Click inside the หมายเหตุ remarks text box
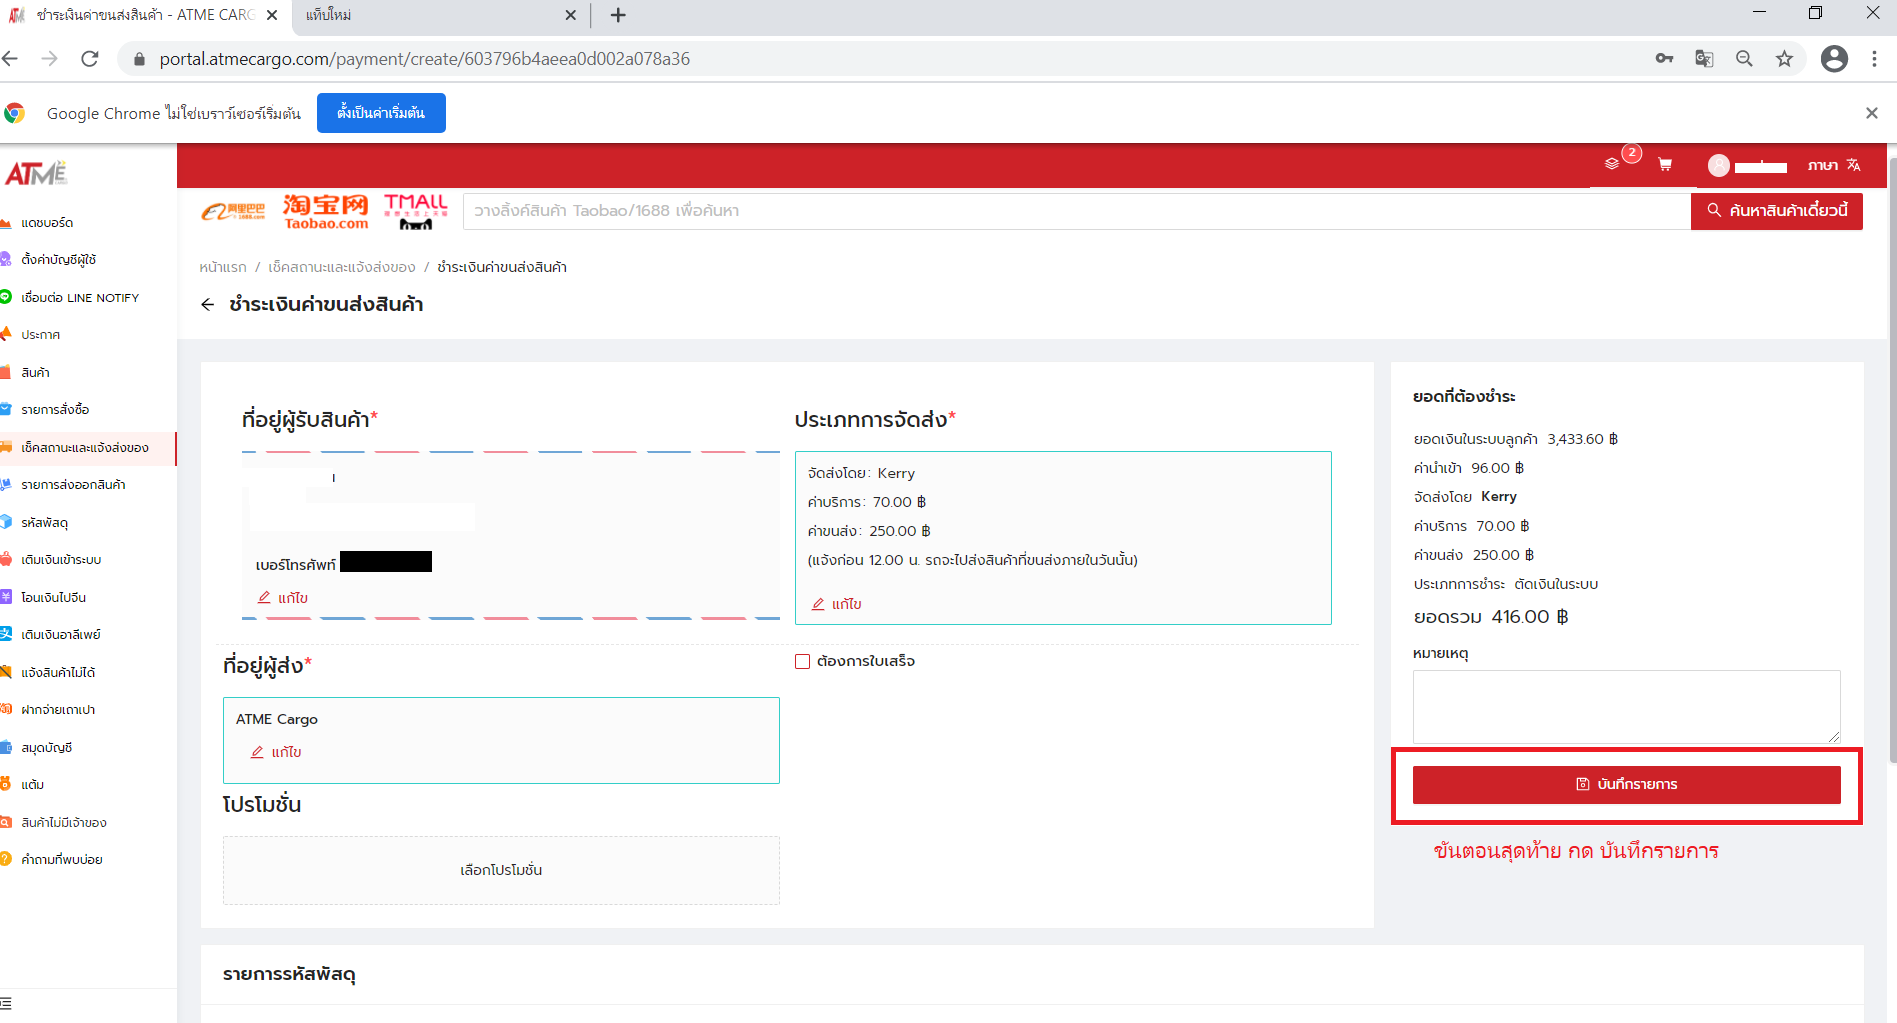This screenshot has width=1897, height=1023. 1626,706
